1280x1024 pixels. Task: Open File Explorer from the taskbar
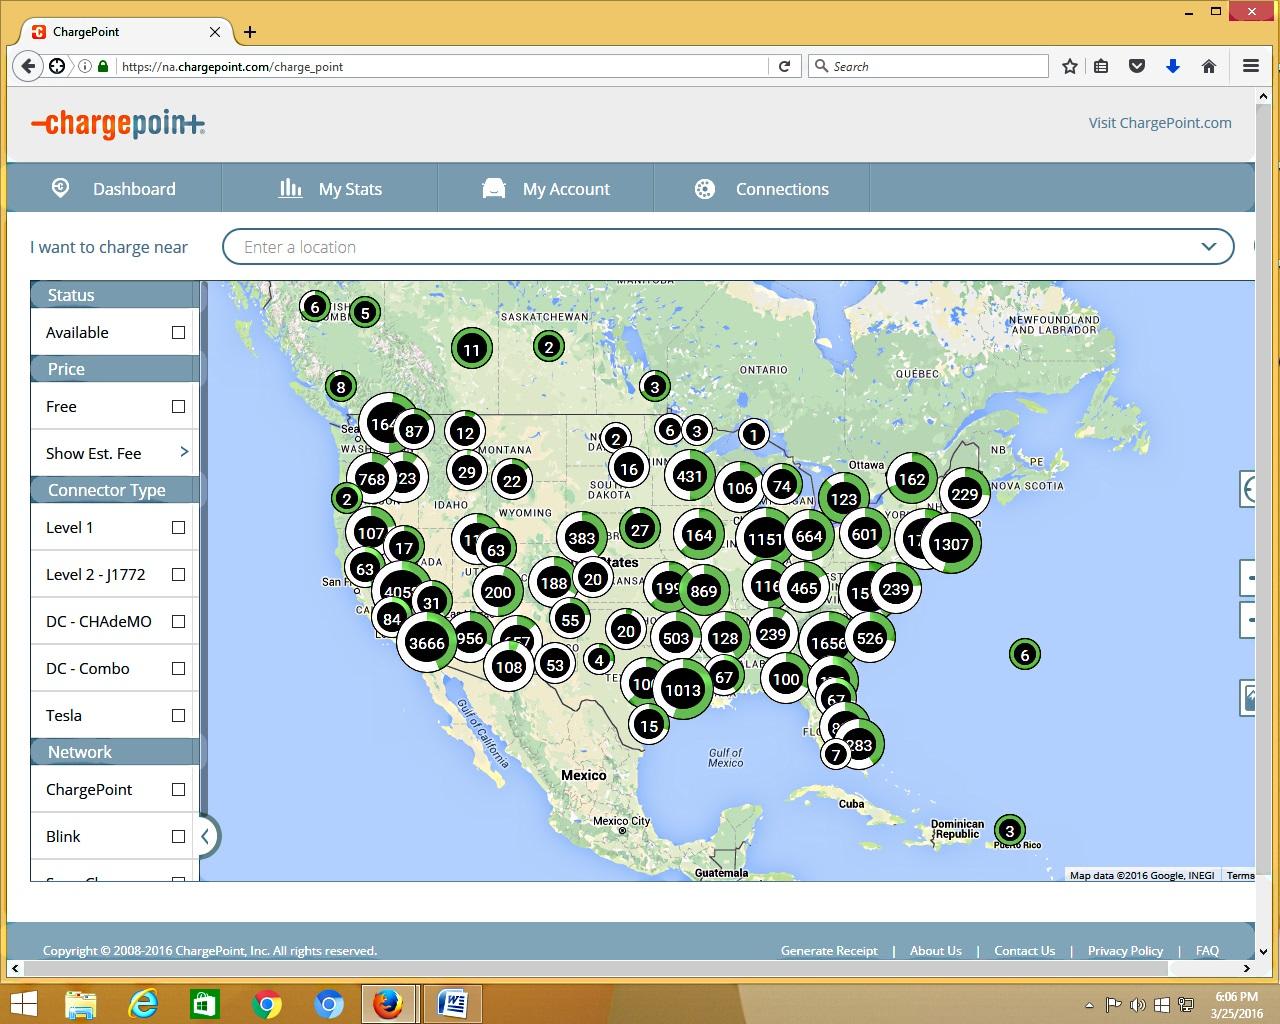80,1003
